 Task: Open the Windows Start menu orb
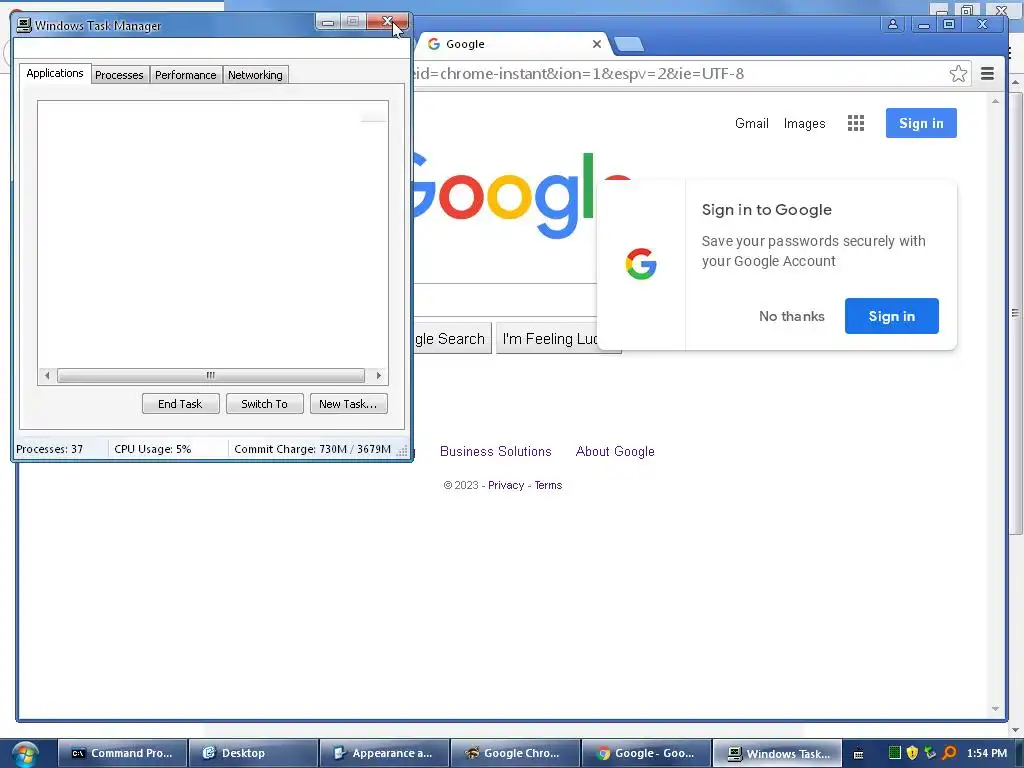24,754
